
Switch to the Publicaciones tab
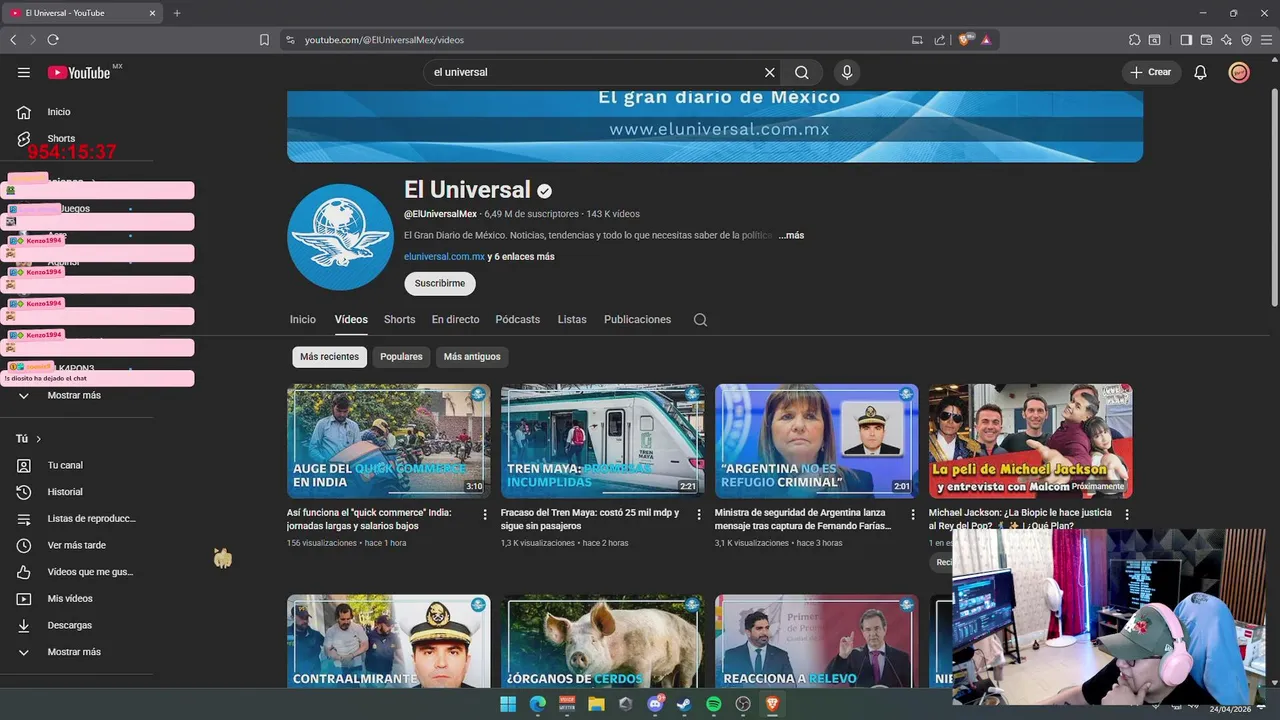pyautogui.click(x=637, y=320)
